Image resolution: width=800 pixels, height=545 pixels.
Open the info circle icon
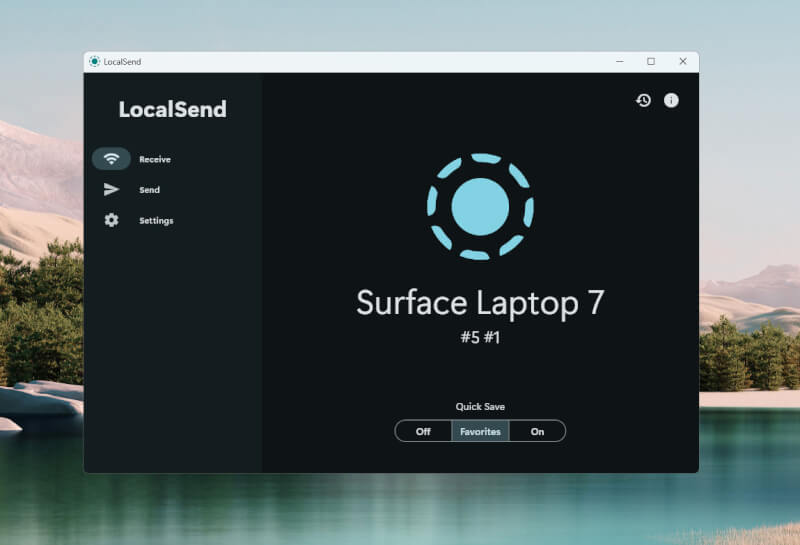coord(671,100)
